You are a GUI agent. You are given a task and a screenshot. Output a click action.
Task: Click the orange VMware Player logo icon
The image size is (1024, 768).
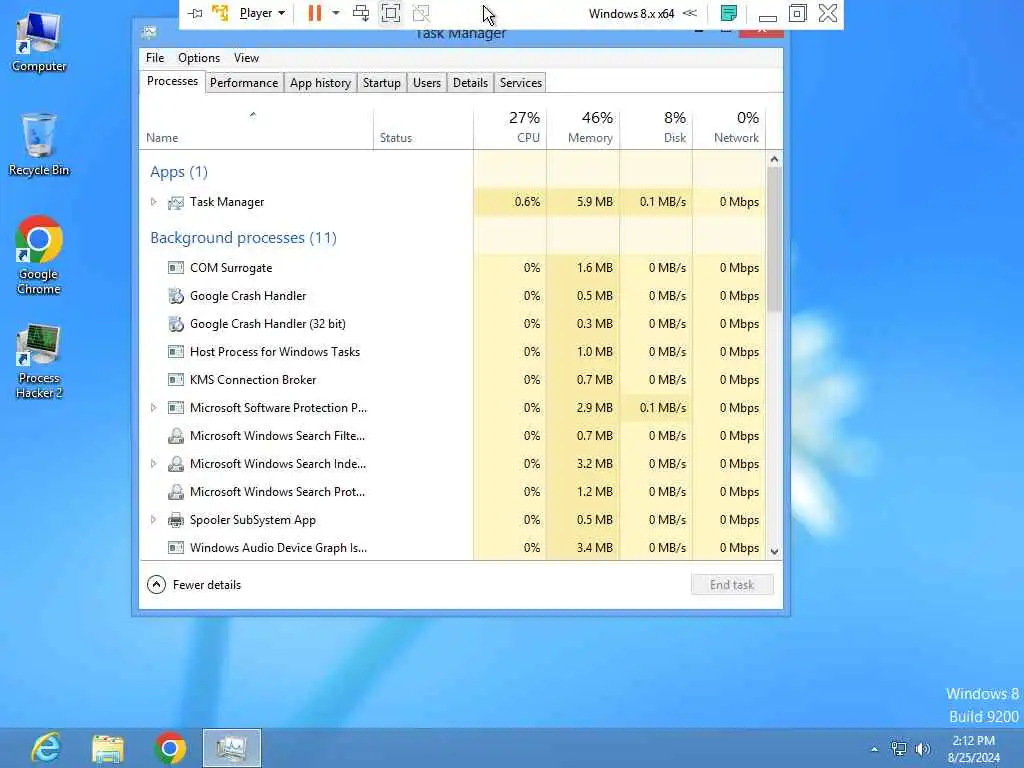[220, 12]
